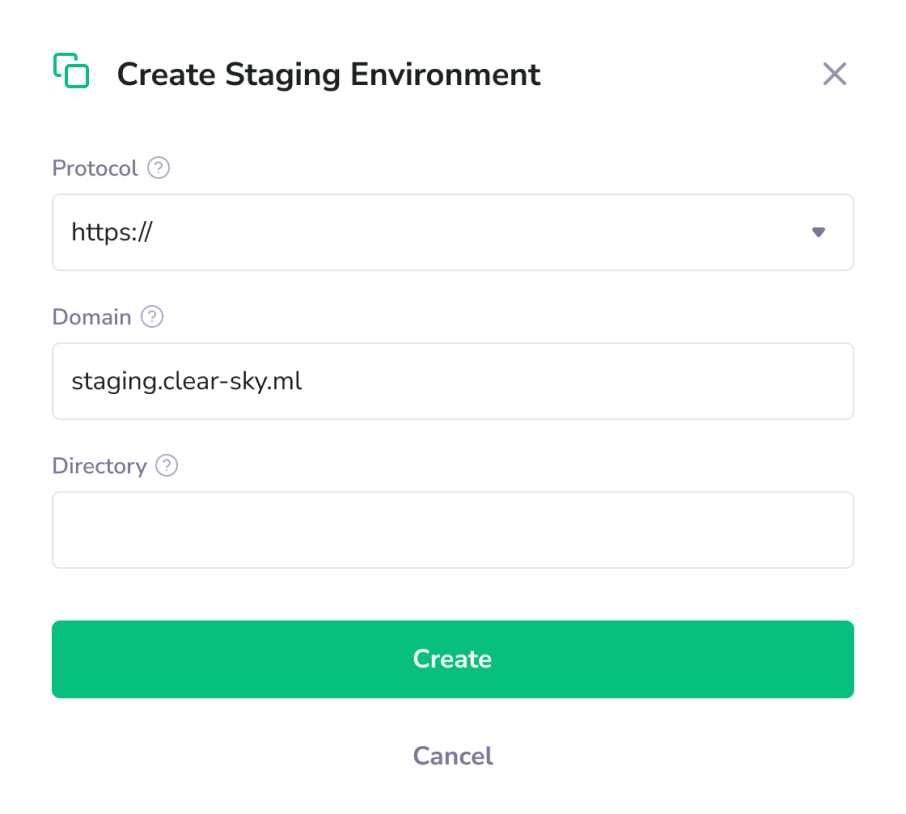Click the dropdown arrow in the https:// field
Image resolution: width=906 pixels, height=814 pixels.
pos(819,232)
